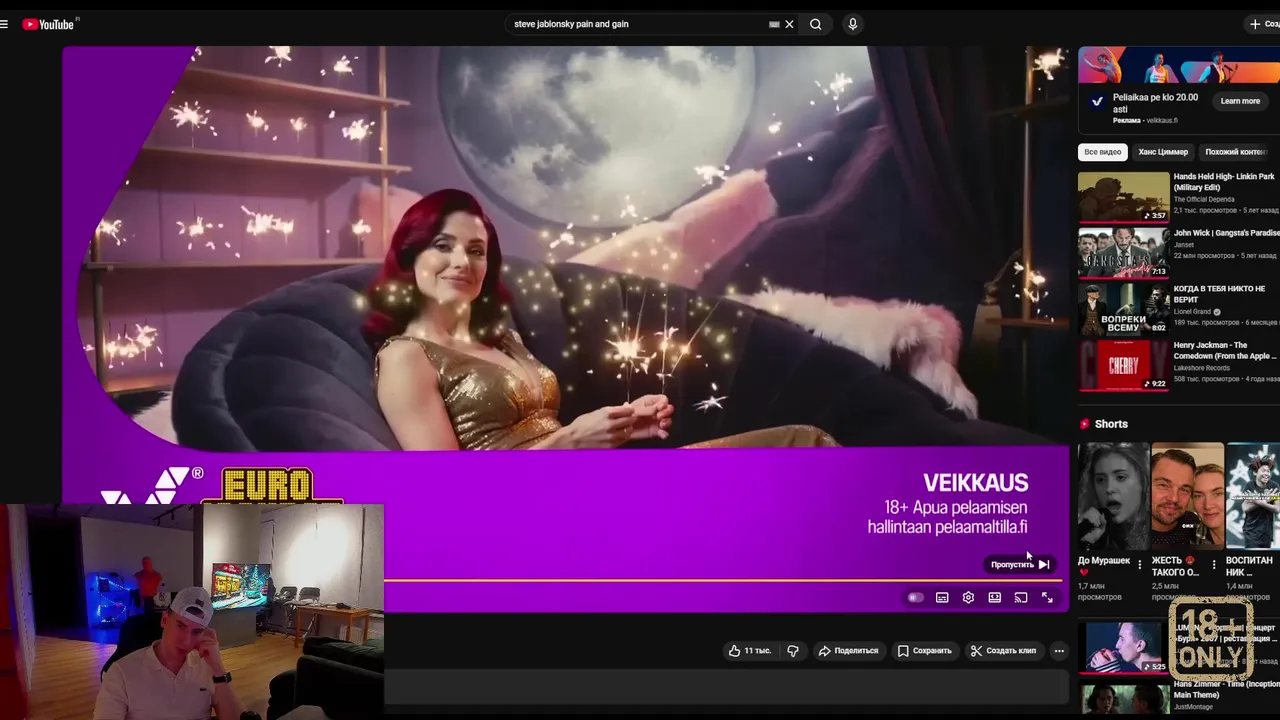1280x720 pixels.
Task: Click the magnifier search button
Action: coord(816,24)
